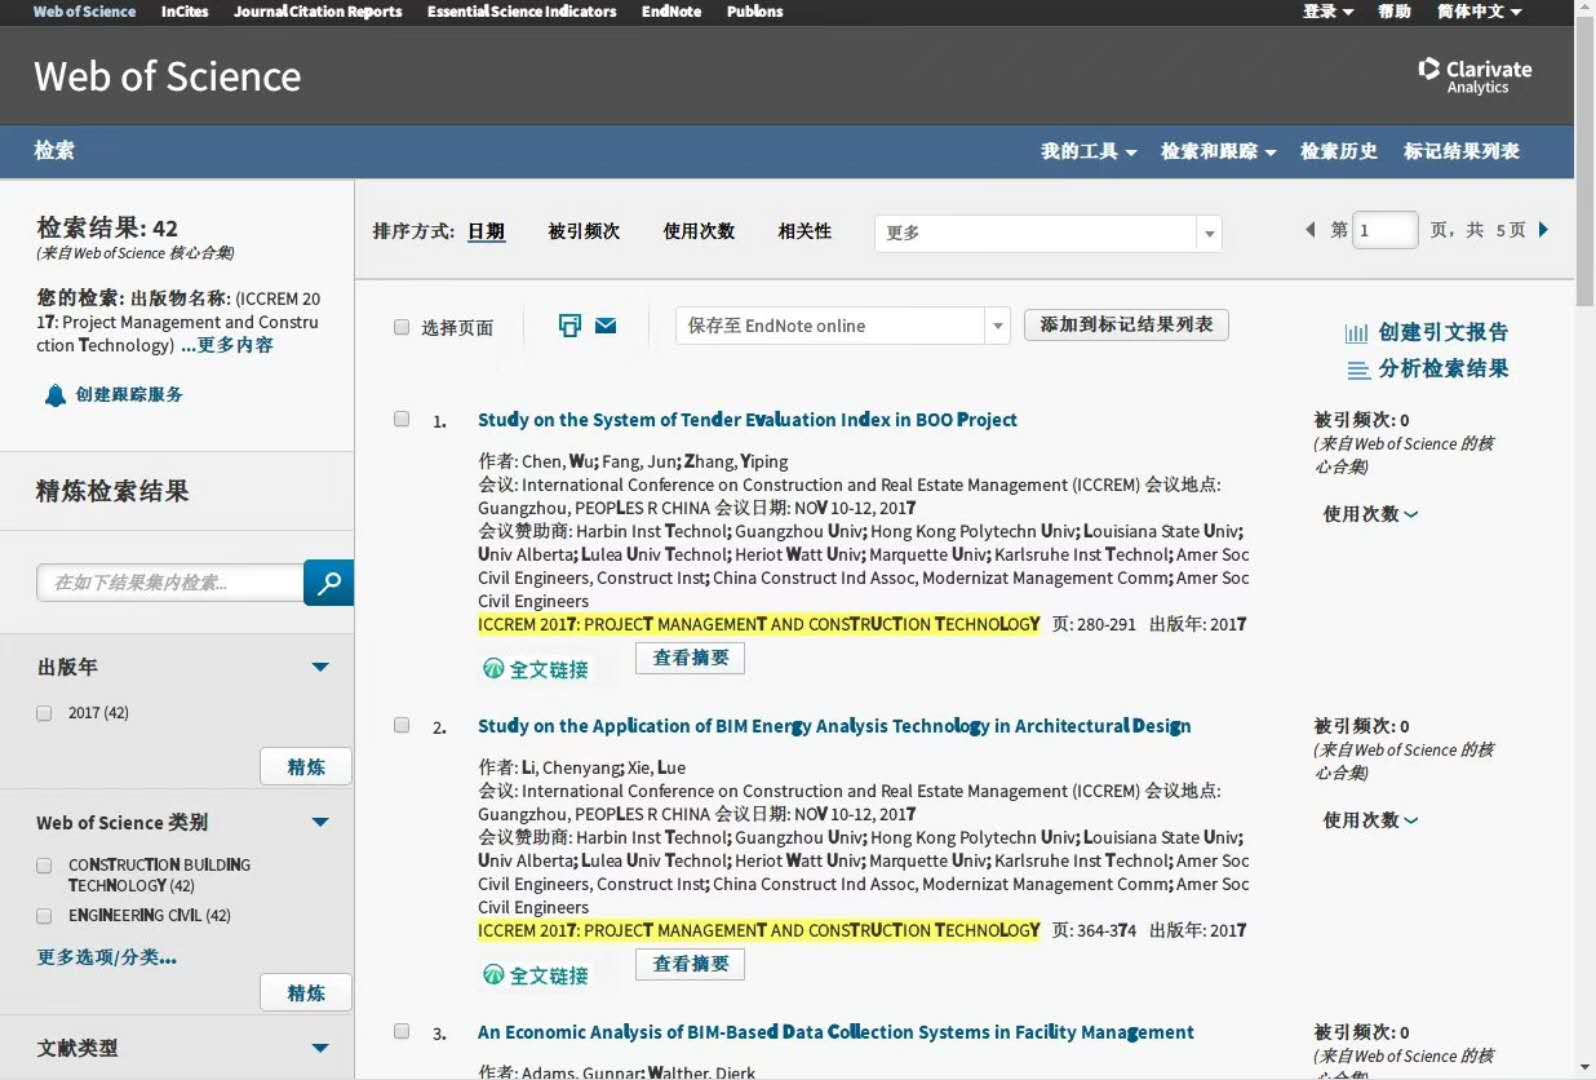Collapse the 文献类型 section
Viewport: 1596px width, 1080px height.
320,1048
